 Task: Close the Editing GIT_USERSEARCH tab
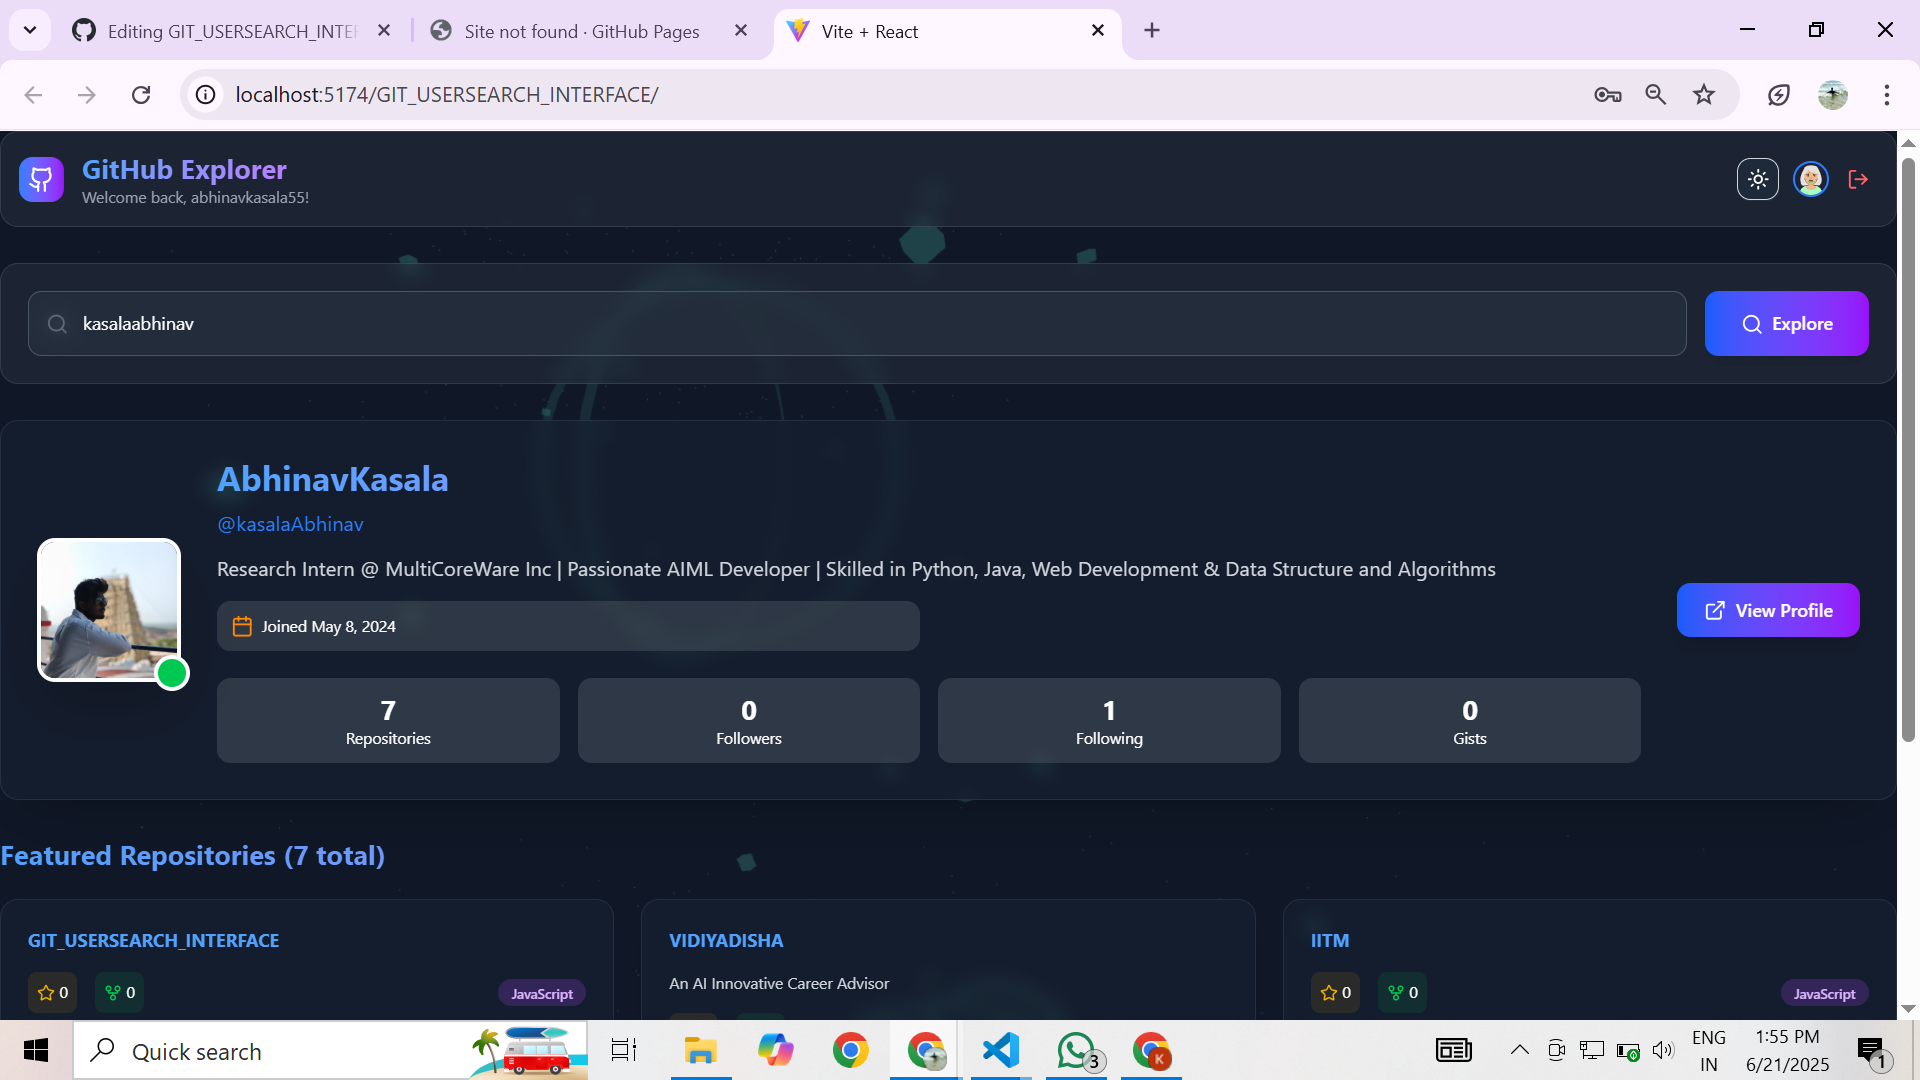[384, 31]
